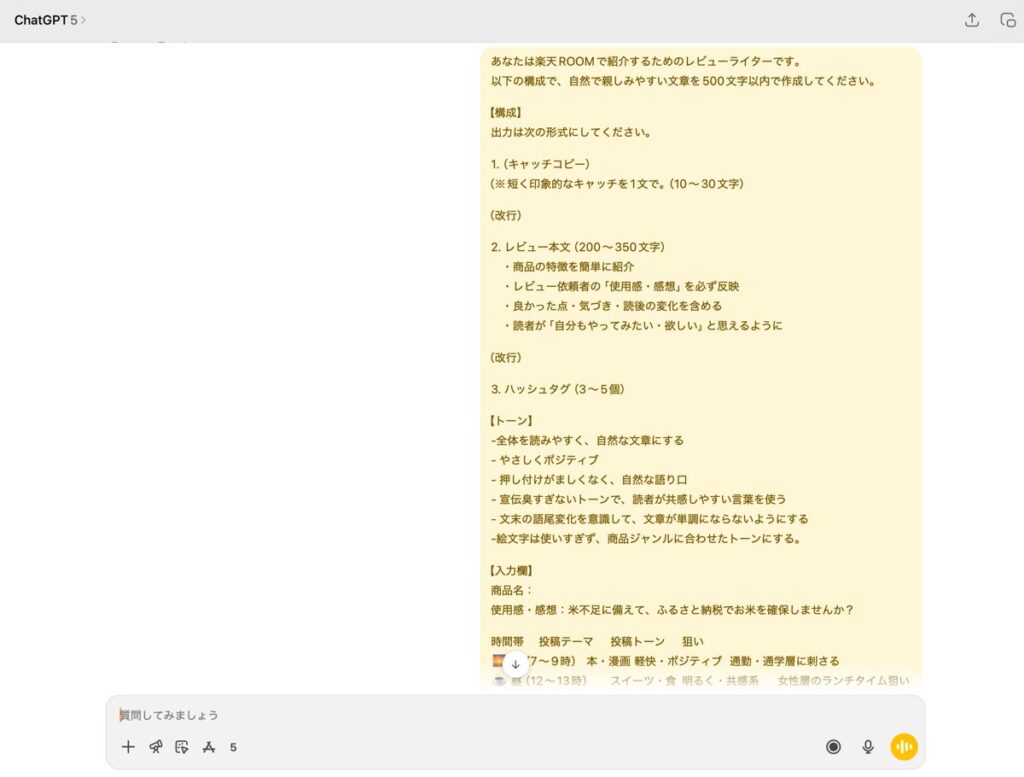Click the 【トーン】 heading text
The height and width of the screenshot is (777, 1024).
pyautogui.click(x=512, y=420)
